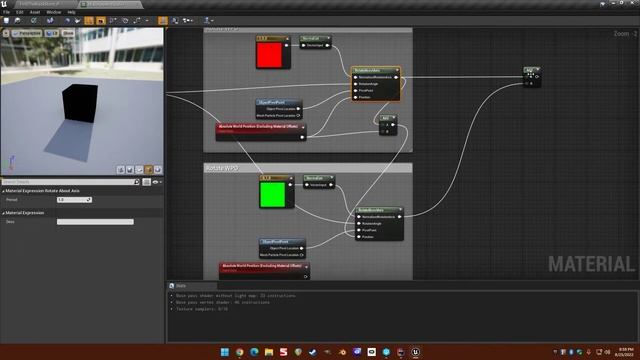The image size is (640, 360).
Task: Open File Explorer from the taskbar
Action: [269, 352]
